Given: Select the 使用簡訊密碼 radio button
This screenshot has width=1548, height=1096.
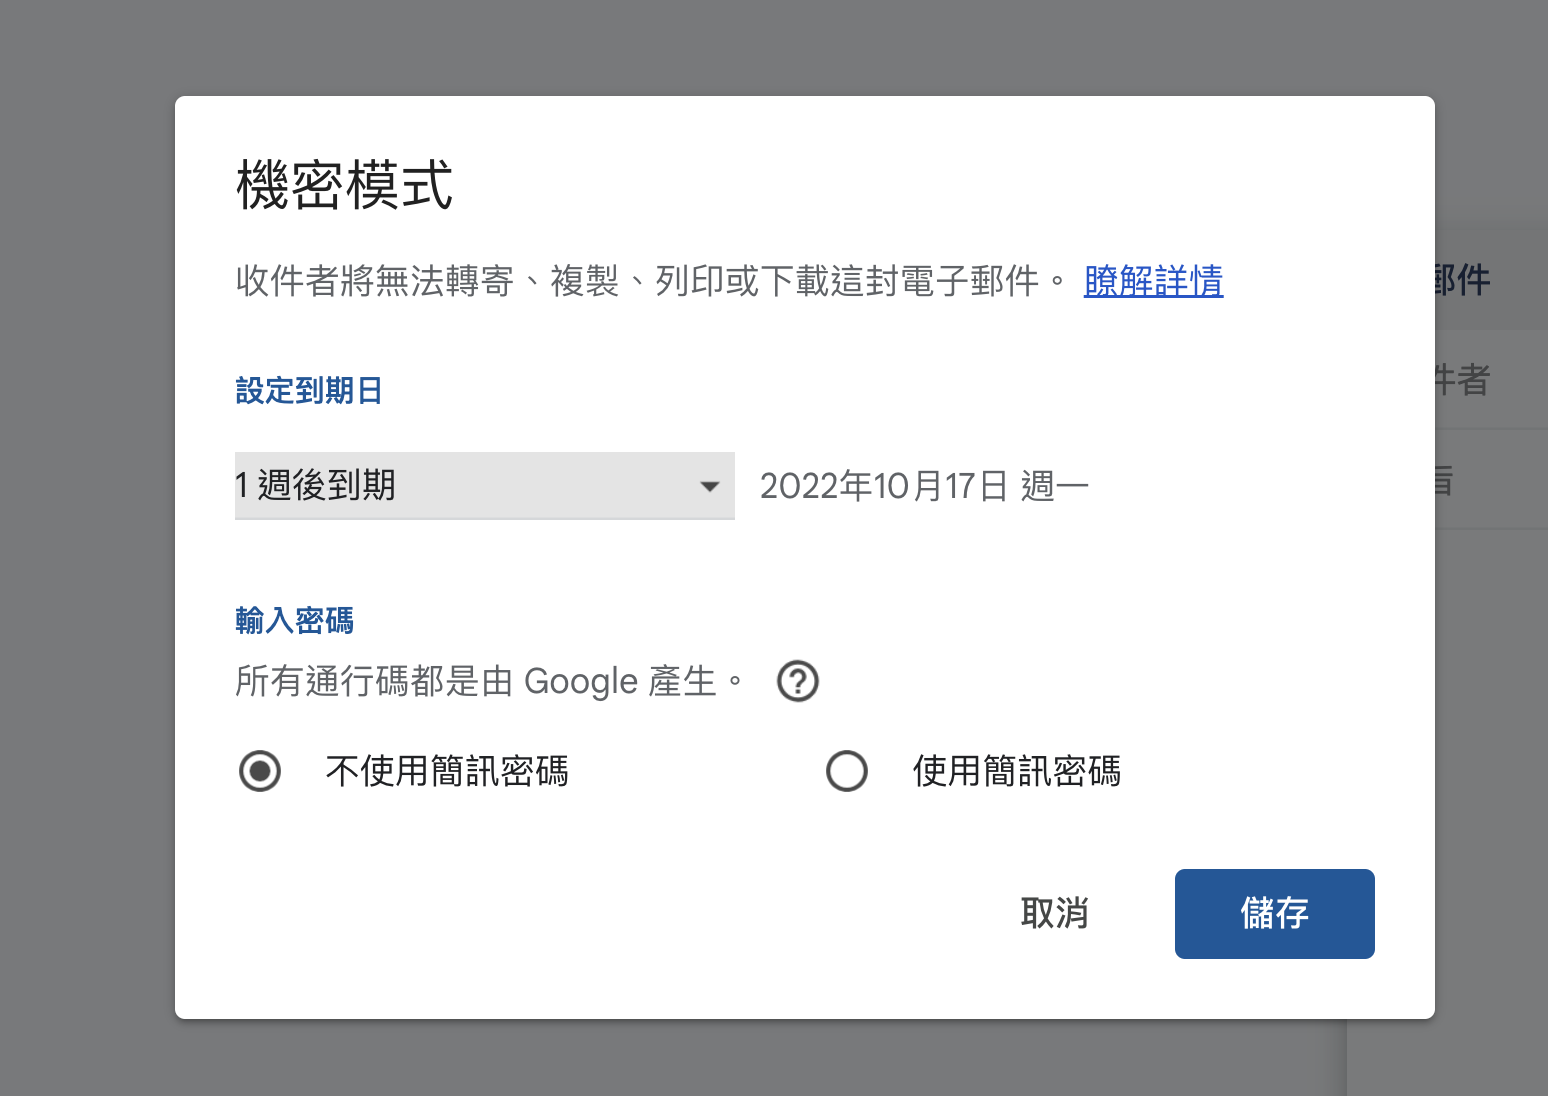Looking at the screenshot, I should click(847, 771).
